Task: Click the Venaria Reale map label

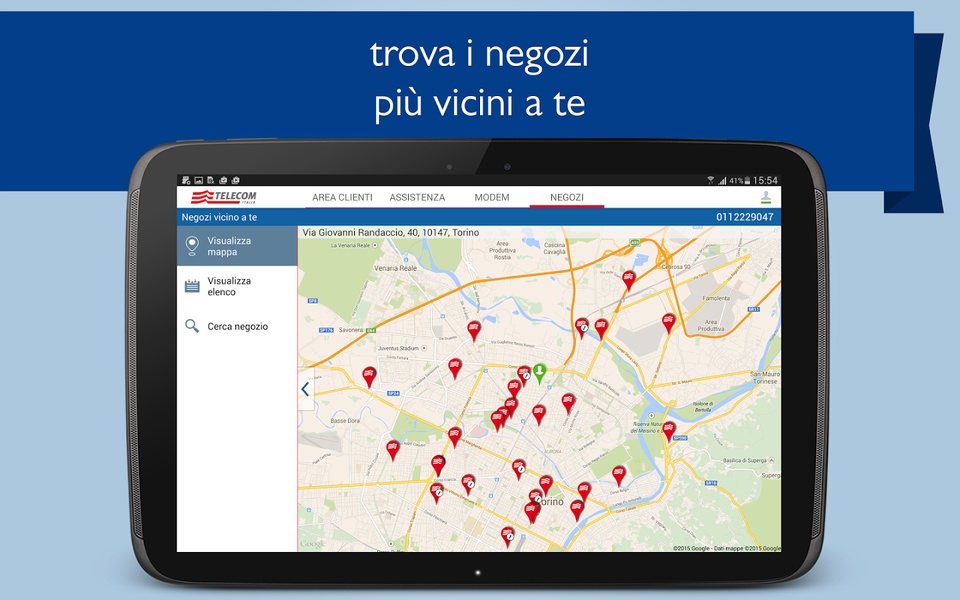Action: click(x=396, y=268)
